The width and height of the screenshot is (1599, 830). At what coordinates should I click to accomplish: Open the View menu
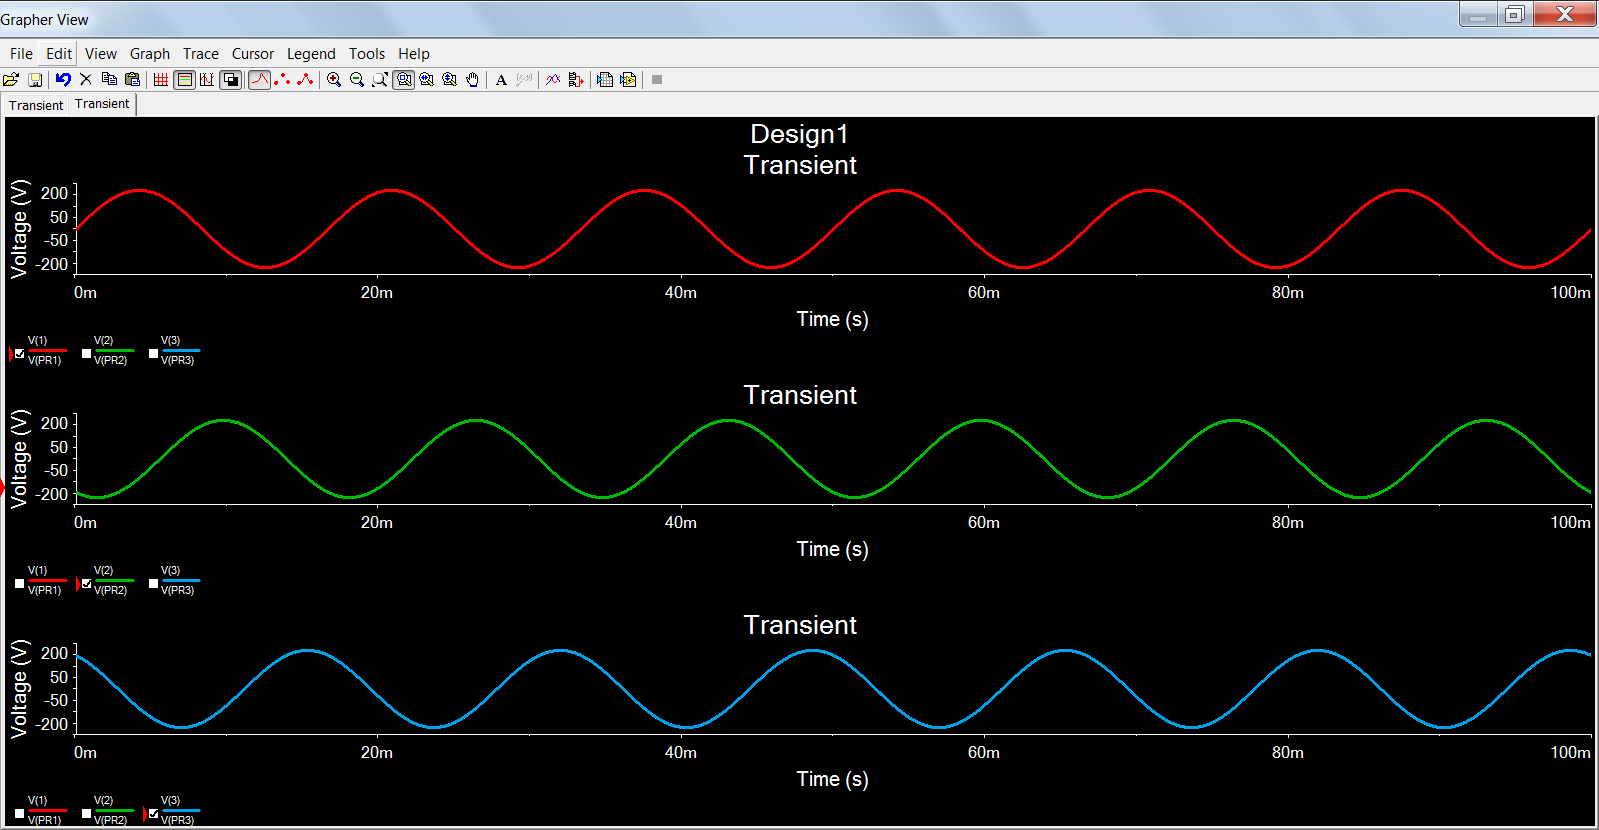[x=101, y=54]
